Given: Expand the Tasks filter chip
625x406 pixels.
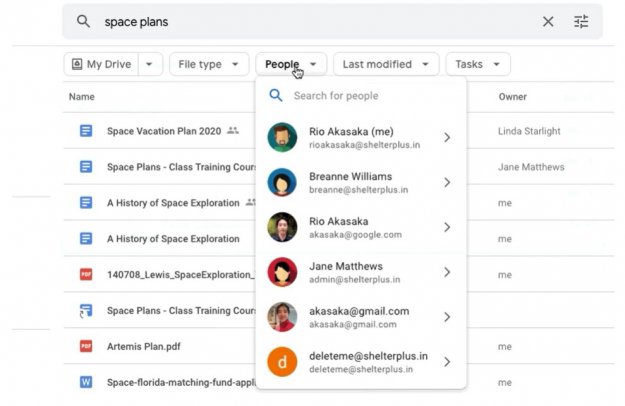Looking at the screenshot, I should click(x=477, y=65).
